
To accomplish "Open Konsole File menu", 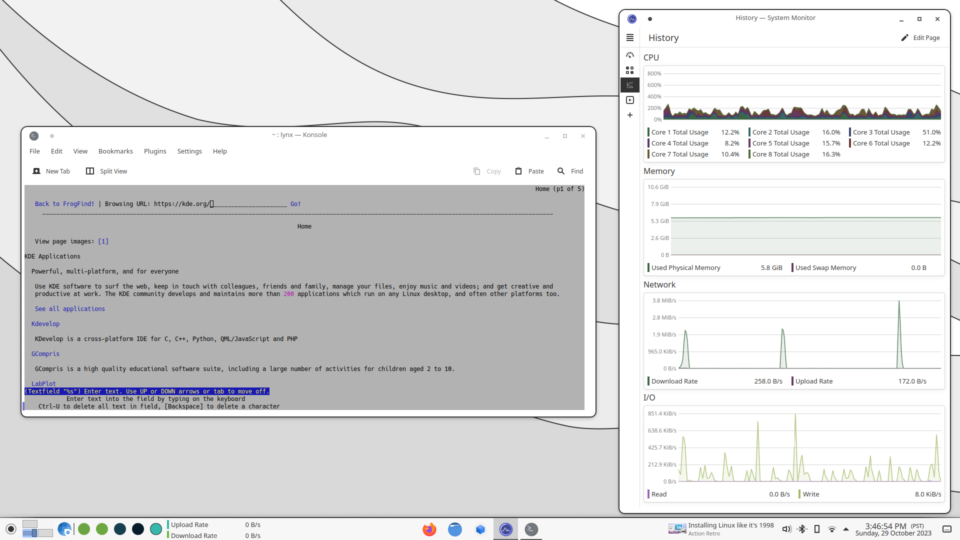I will click(x=34, y=151).
